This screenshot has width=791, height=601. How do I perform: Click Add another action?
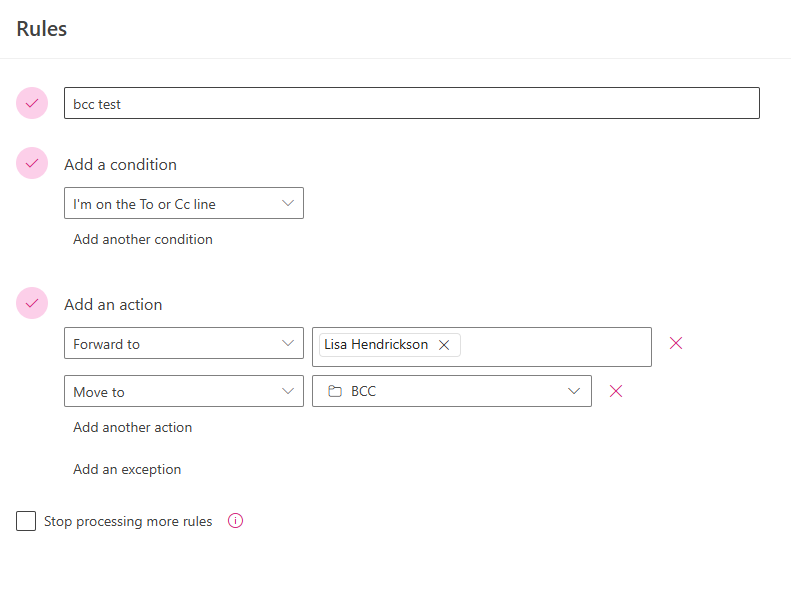click(x=133, y=427)
